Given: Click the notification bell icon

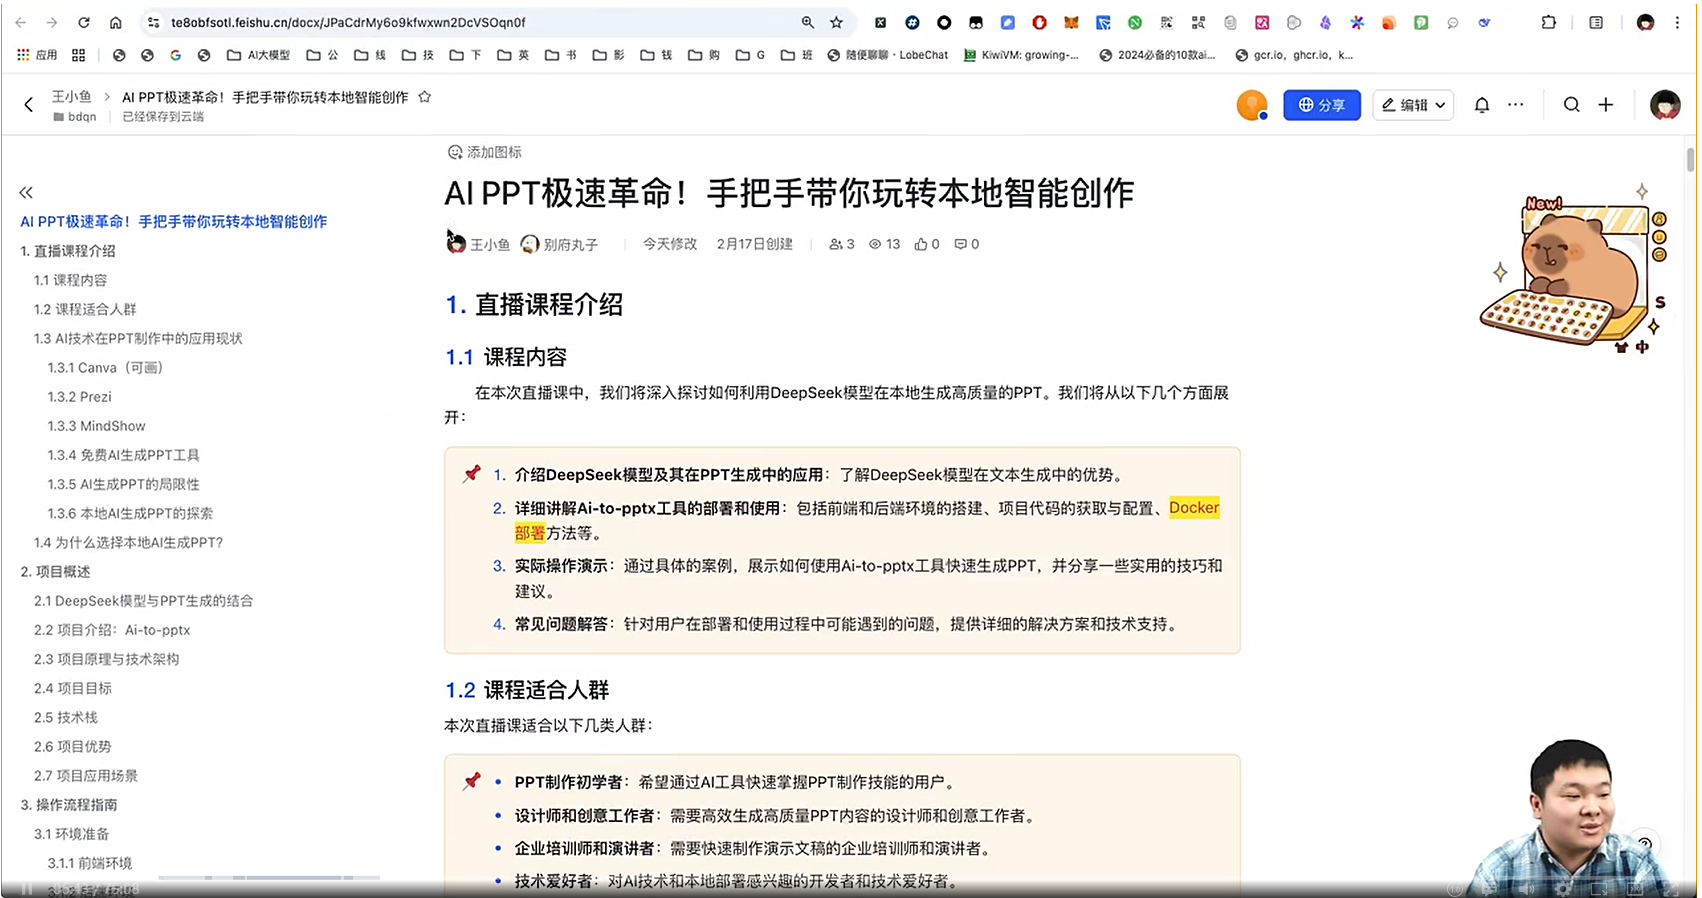Looking at the screenshot, I should [x=1481, y=105].
